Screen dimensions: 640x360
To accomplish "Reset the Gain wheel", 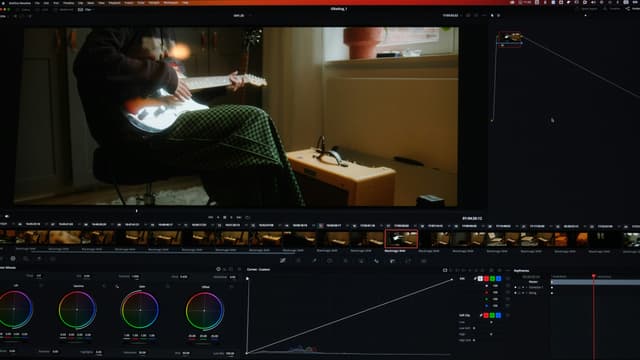I will tap(168, 287).
